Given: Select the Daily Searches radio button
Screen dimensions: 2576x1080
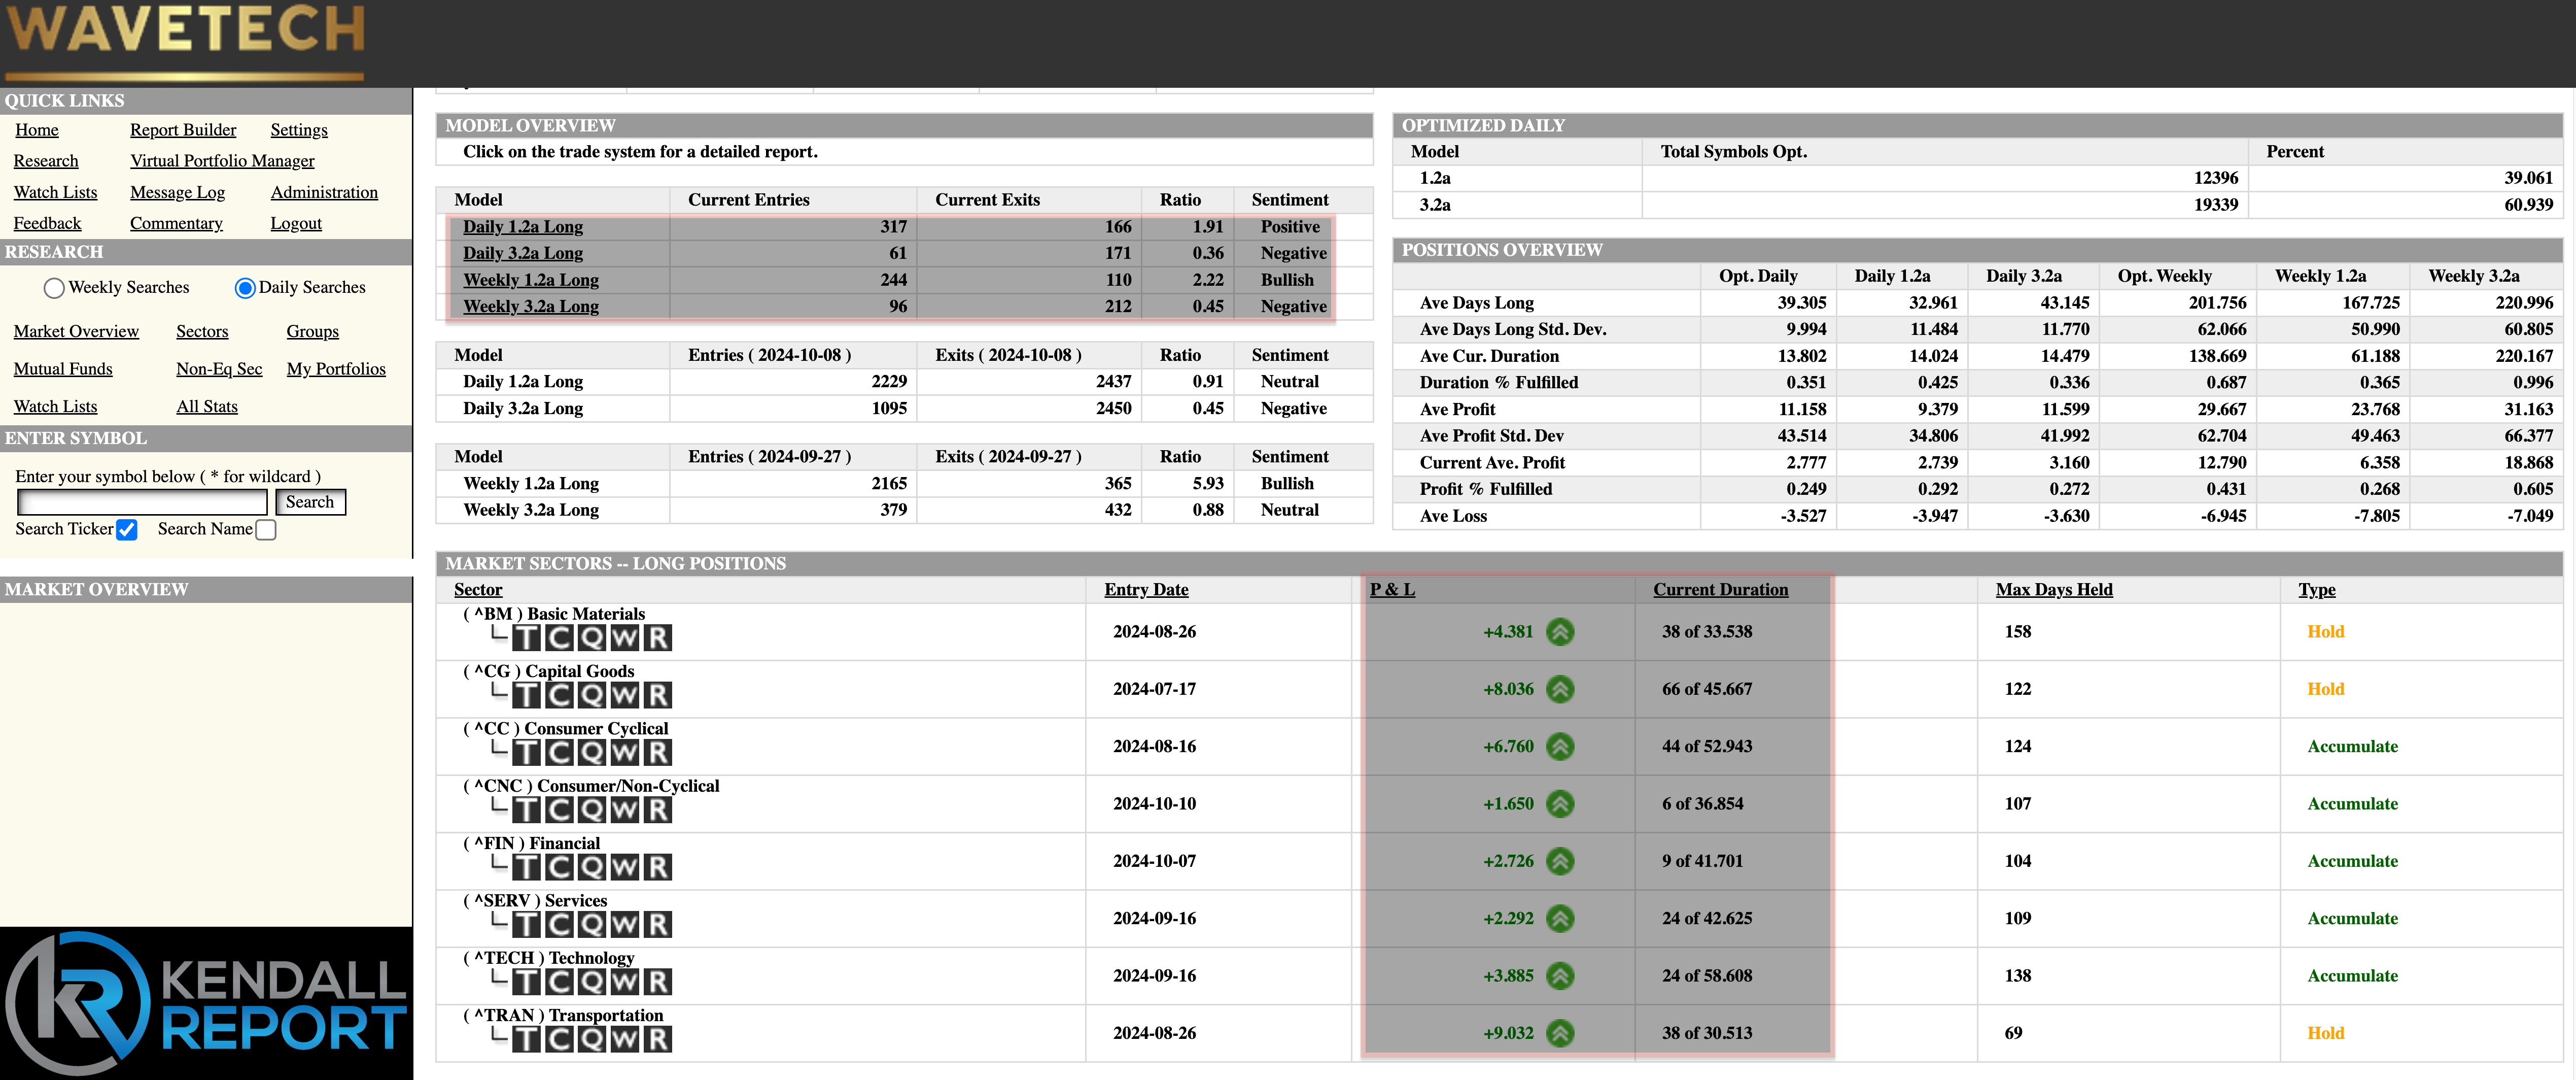Looking at the screenshot, I should click(x=244, y=288).
